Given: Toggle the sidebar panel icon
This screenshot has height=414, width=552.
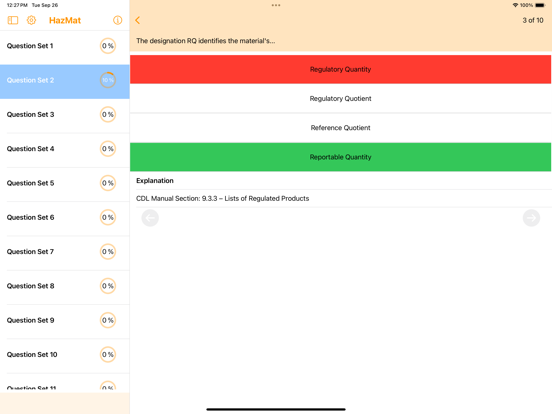Looking at the screenshot, I should pyautogui.click(x=13, y=20).
